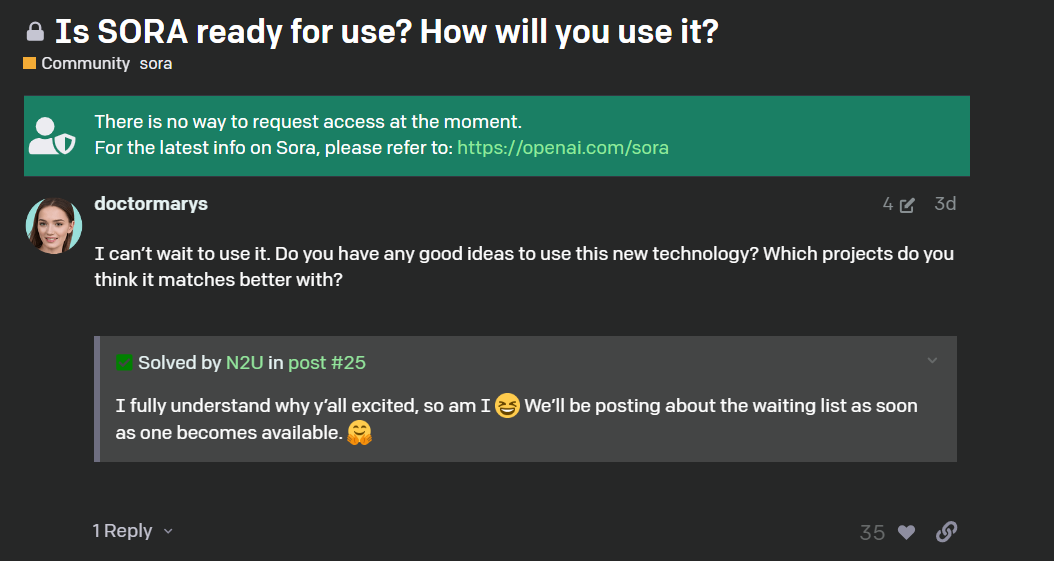This screenshot has width=1054, height=561.
Task: Click the orange Community category square
Action: coord(29,63)
